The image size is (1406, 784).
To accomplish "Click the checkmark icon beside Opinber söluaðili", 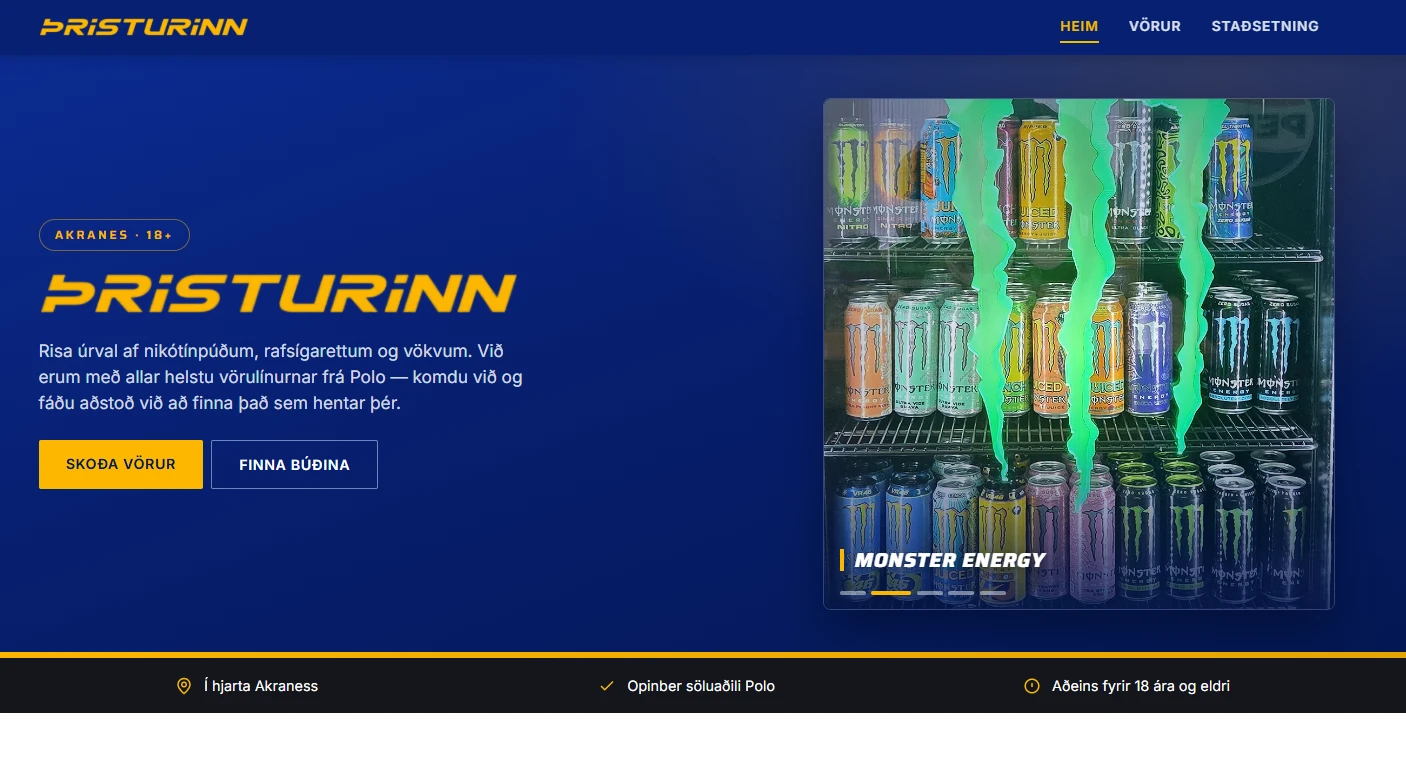I will (606, 686).
